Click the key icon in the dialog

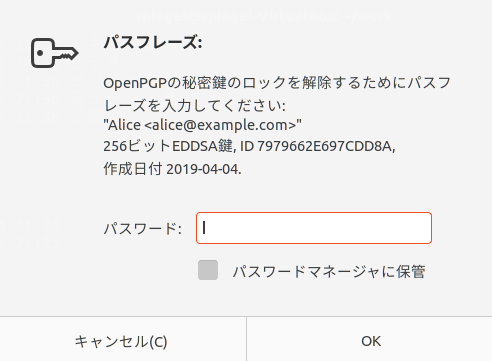point(55,53)
